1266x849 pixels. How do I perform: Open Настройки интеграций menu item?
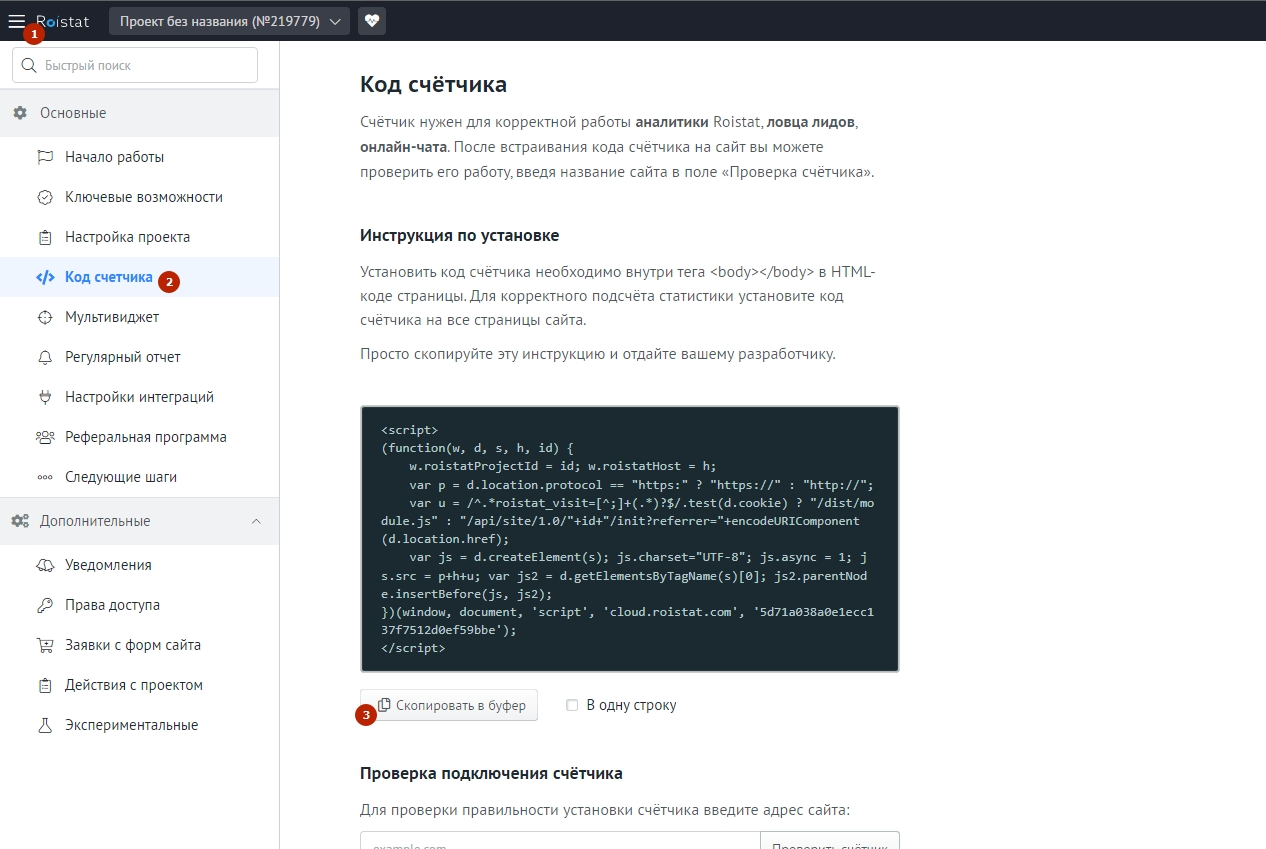point(140,397)
